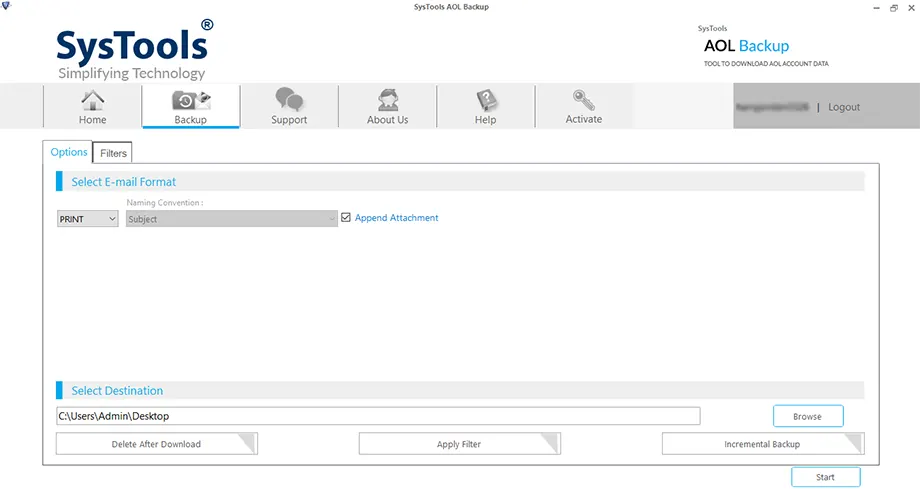Click the SysTools app icon in title bar
The image size is (920, 489).
pyautogui.click(x=6, y=6)
